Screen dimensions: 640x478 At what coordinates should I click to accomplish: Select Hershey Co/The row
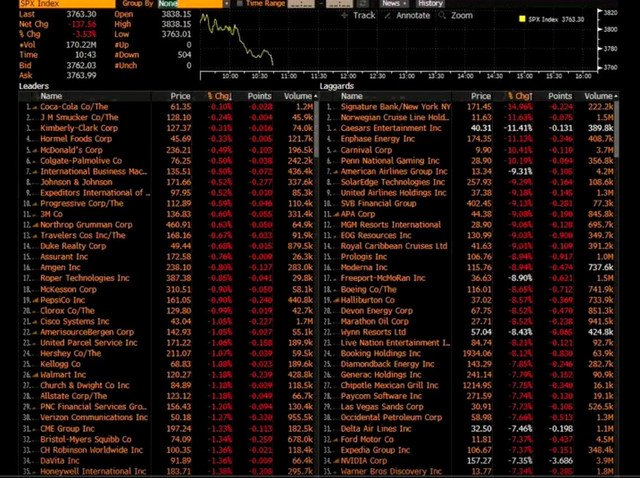[168, 353]
